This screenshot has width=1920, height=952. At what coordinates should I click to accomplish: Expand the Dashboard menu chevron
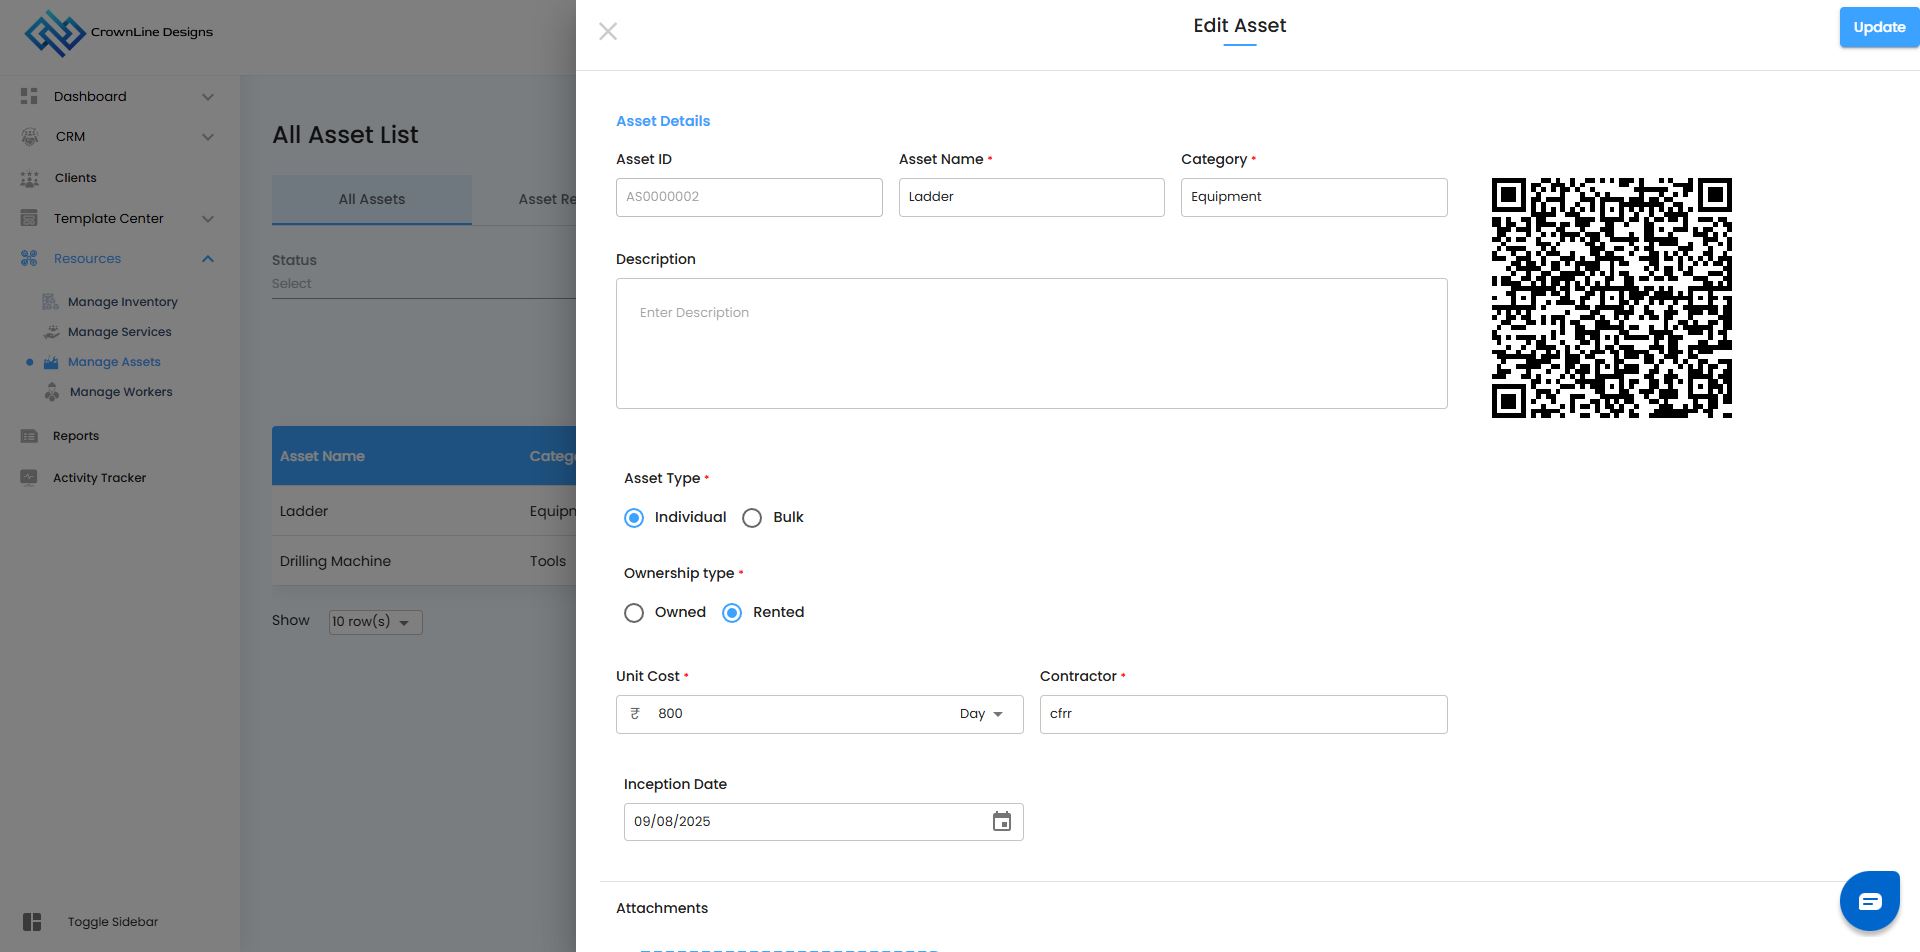[x=208, y=97]
